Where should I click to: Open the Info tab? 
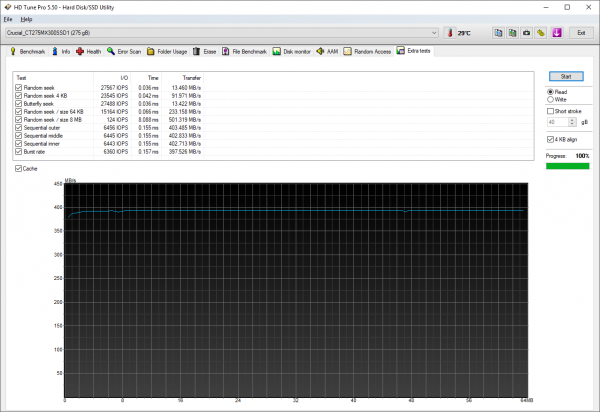point(61,52)
